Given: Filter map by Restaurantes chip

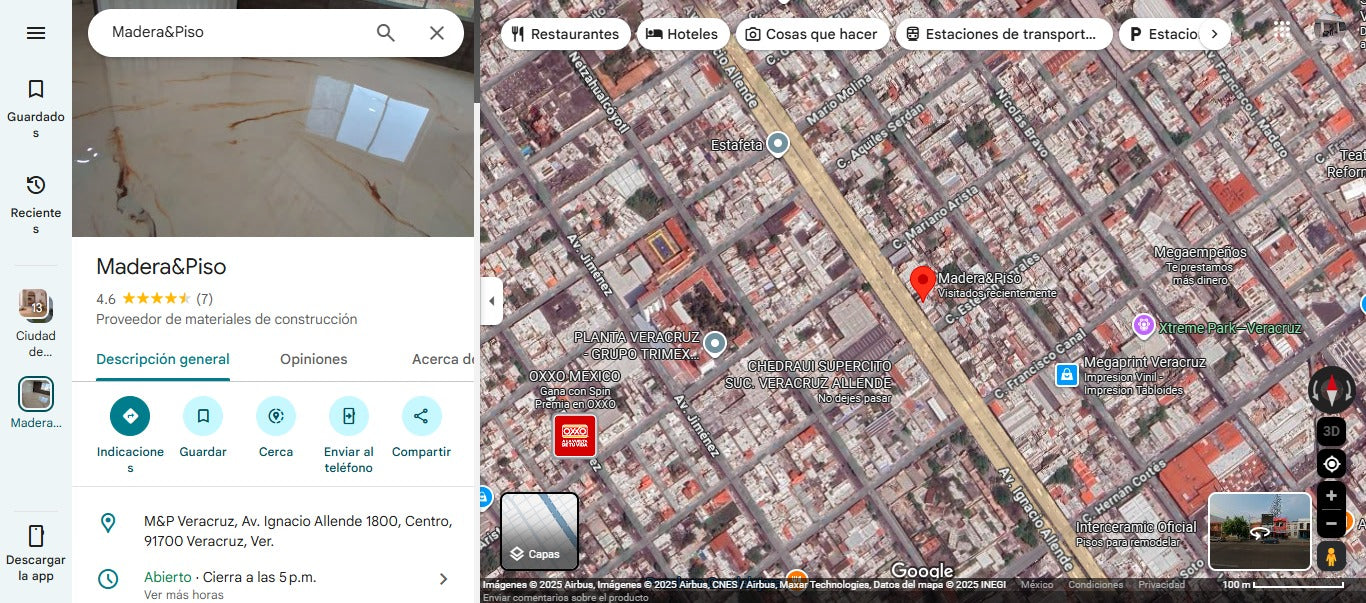Looking at the screenshot, I should click(565, 34).
